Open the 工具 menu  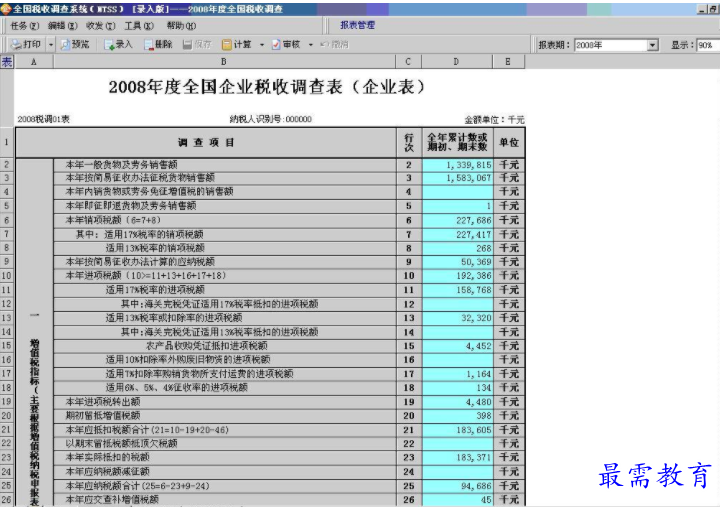pos(139,26)
